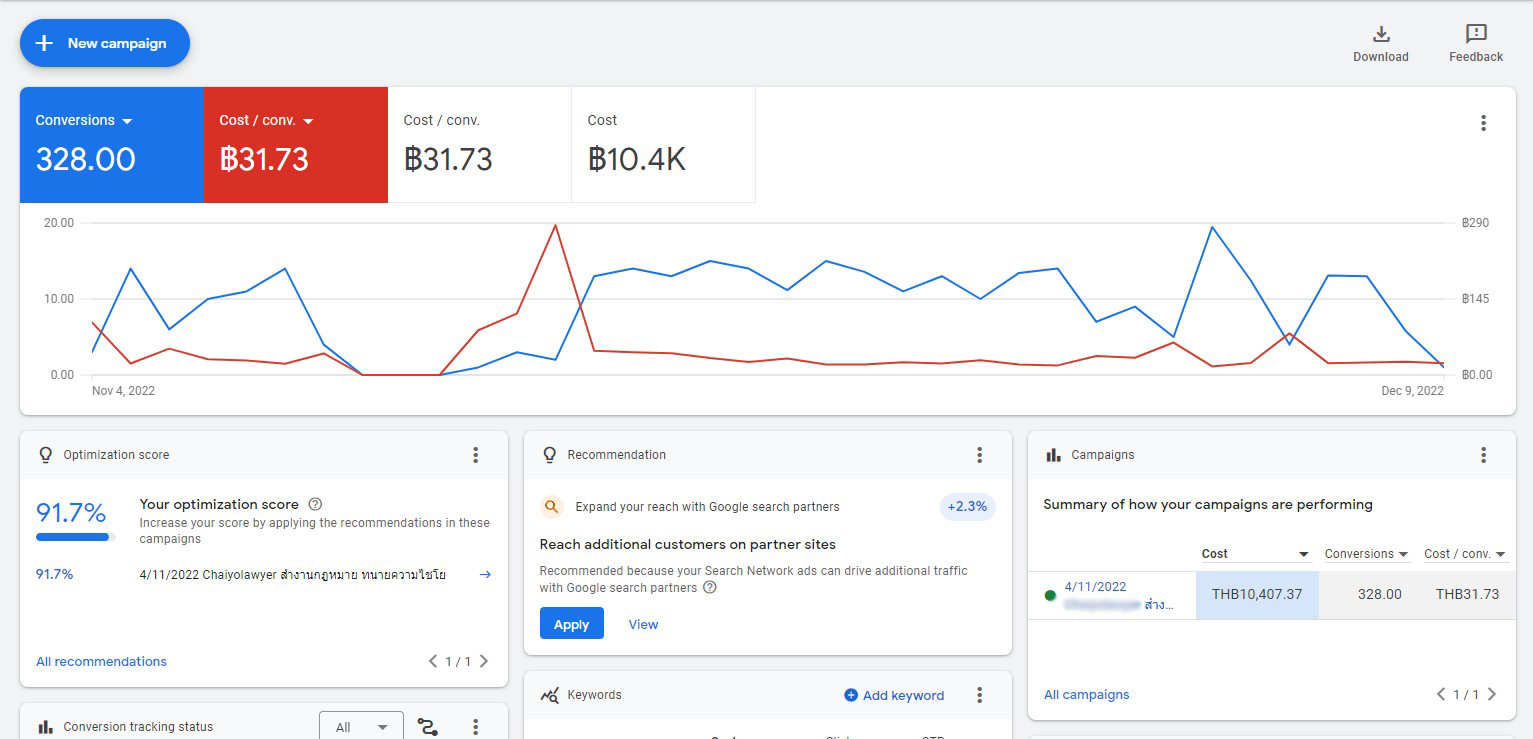Click the +2.3% score uplift badge

coord(968,507)
